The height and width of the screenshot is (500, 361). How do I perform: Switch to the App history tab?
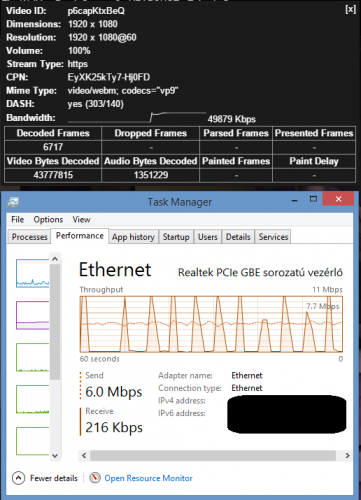coord(133,237)
